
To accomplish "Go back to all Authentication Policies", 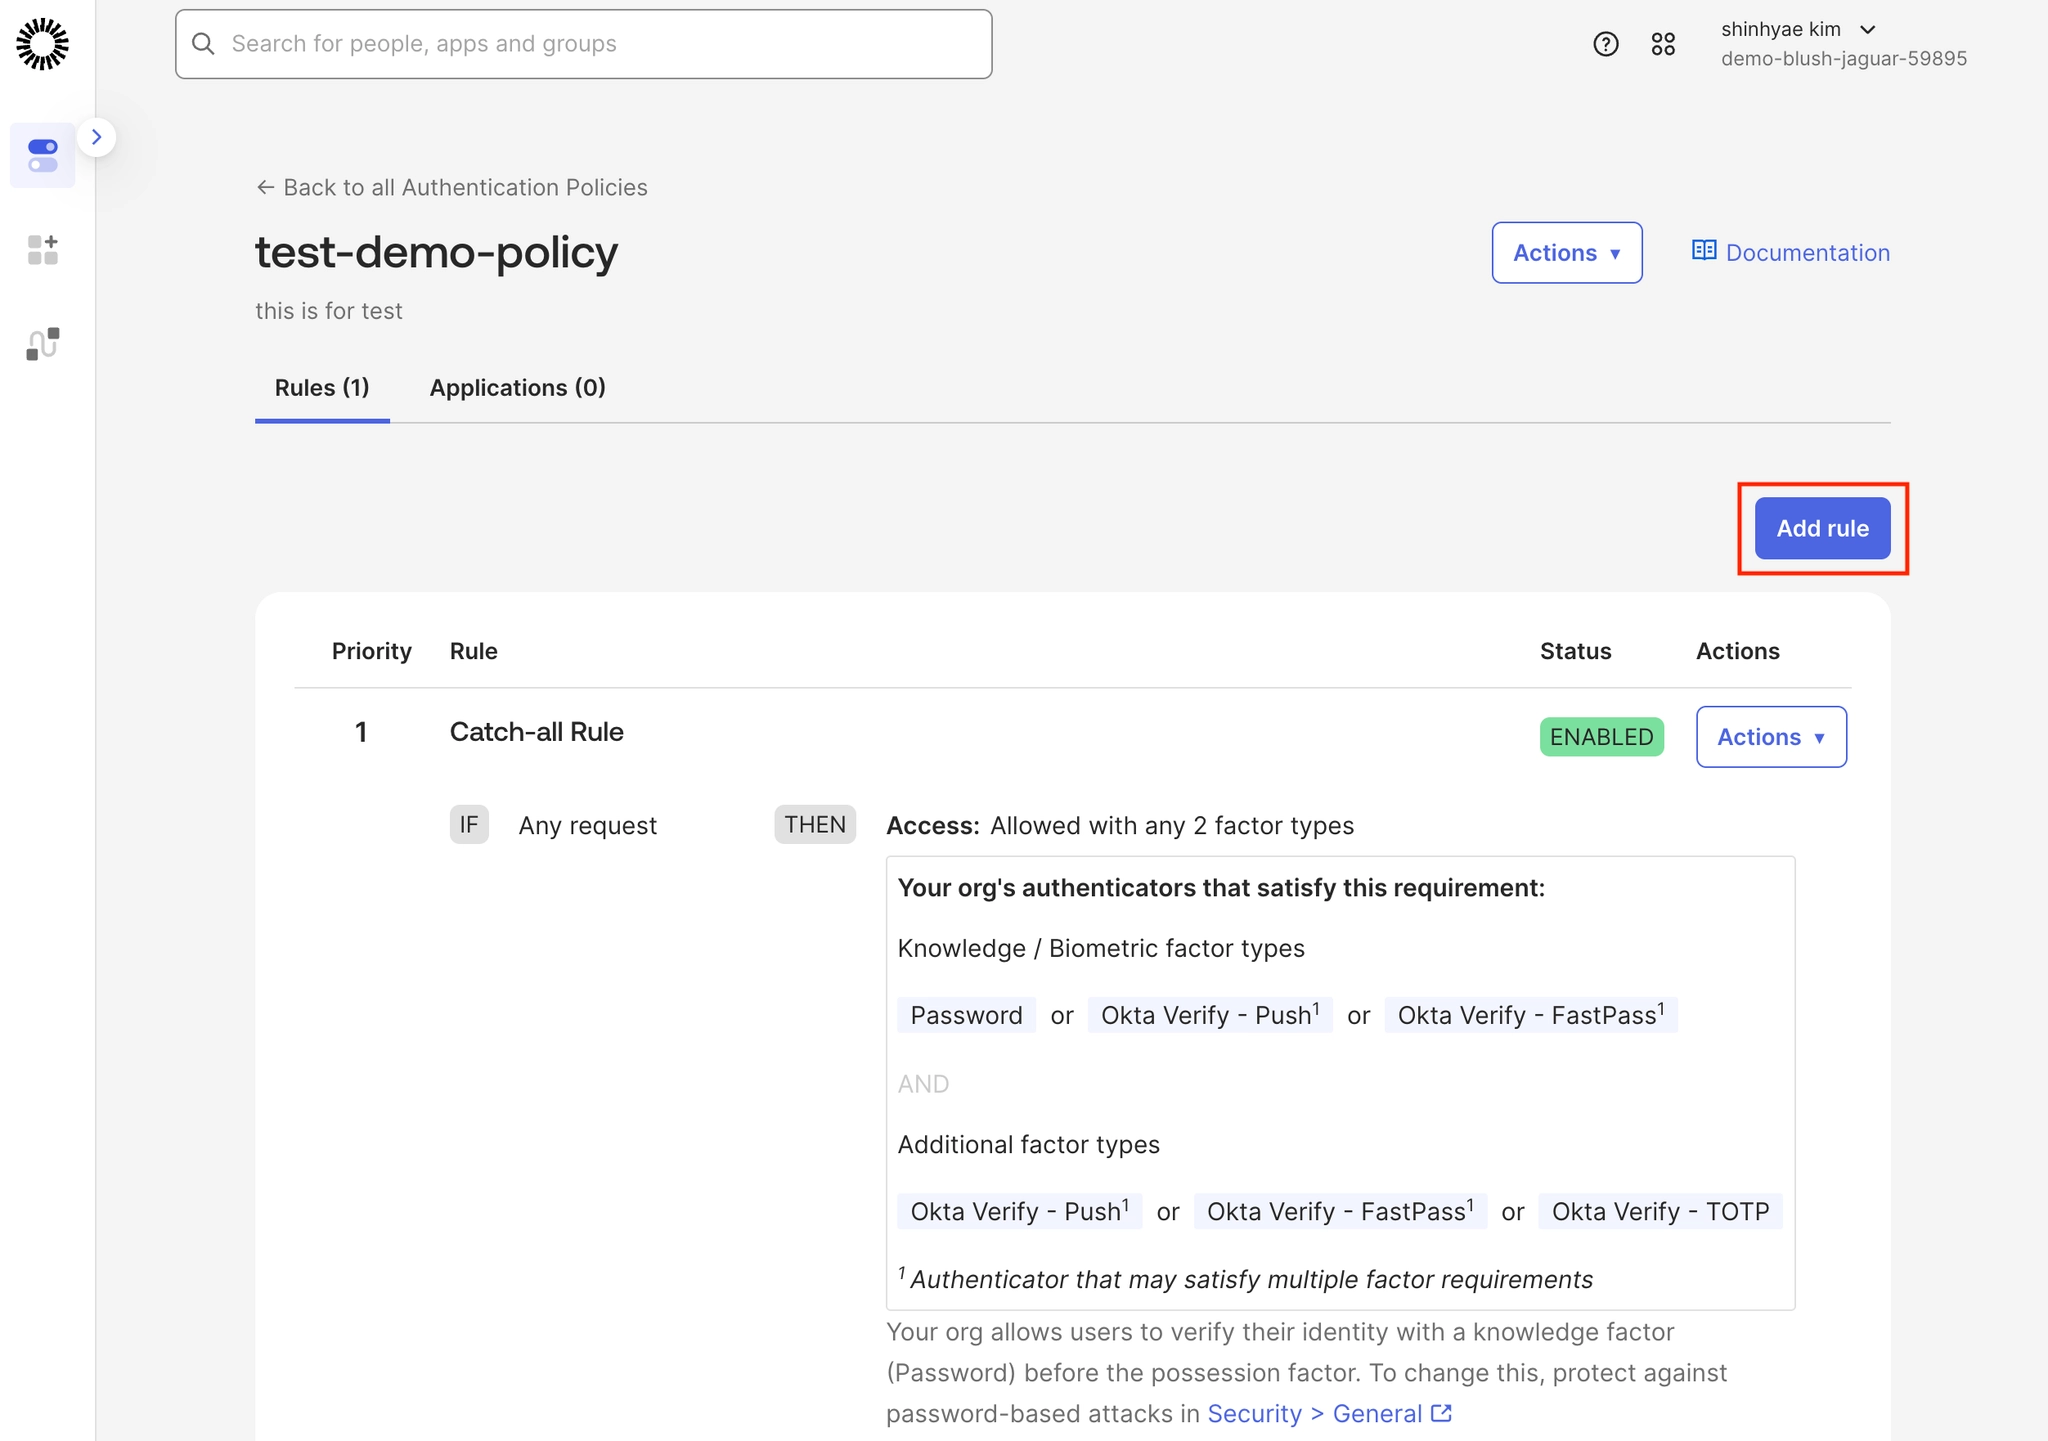I will click(x=452, y=188).
